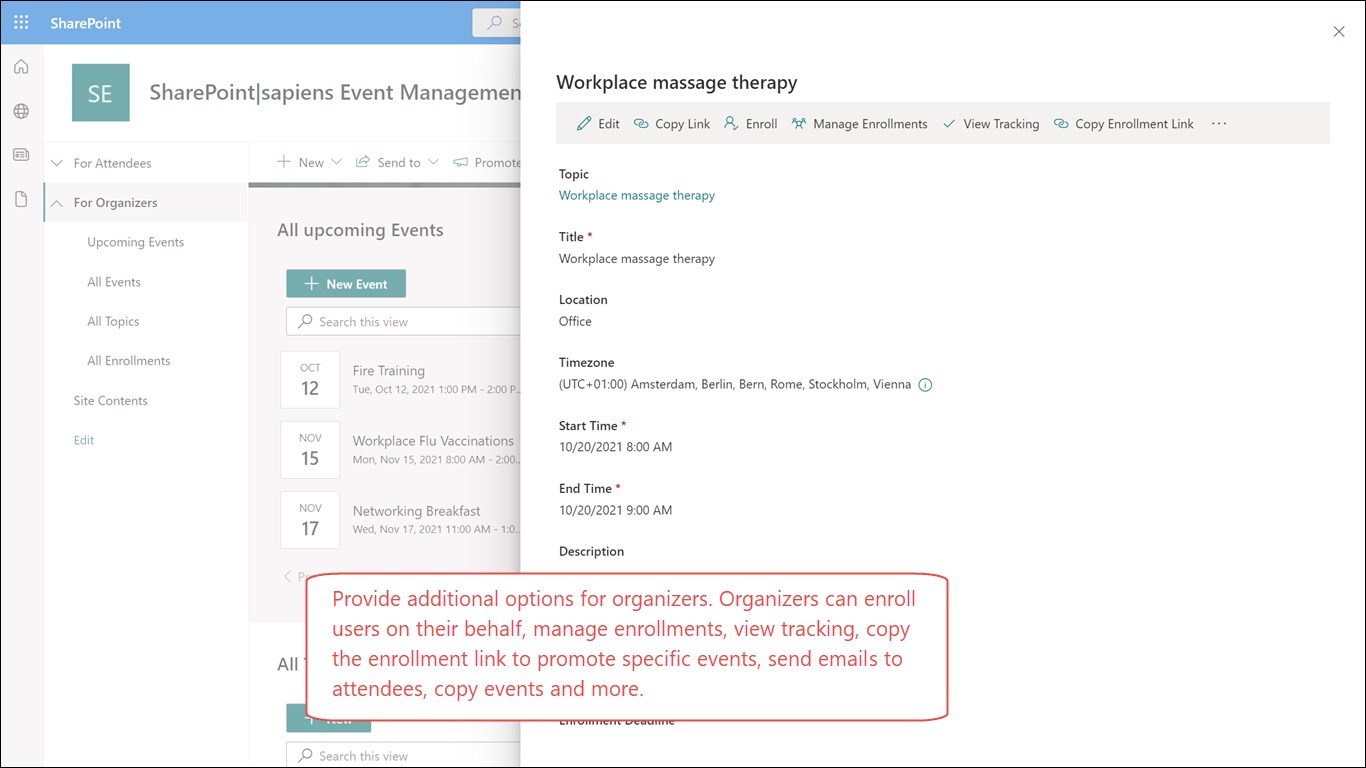This screenshot has width=1366, height=768.
Task: Edit the Workplace massage therapy event
Action: point(598,124)
